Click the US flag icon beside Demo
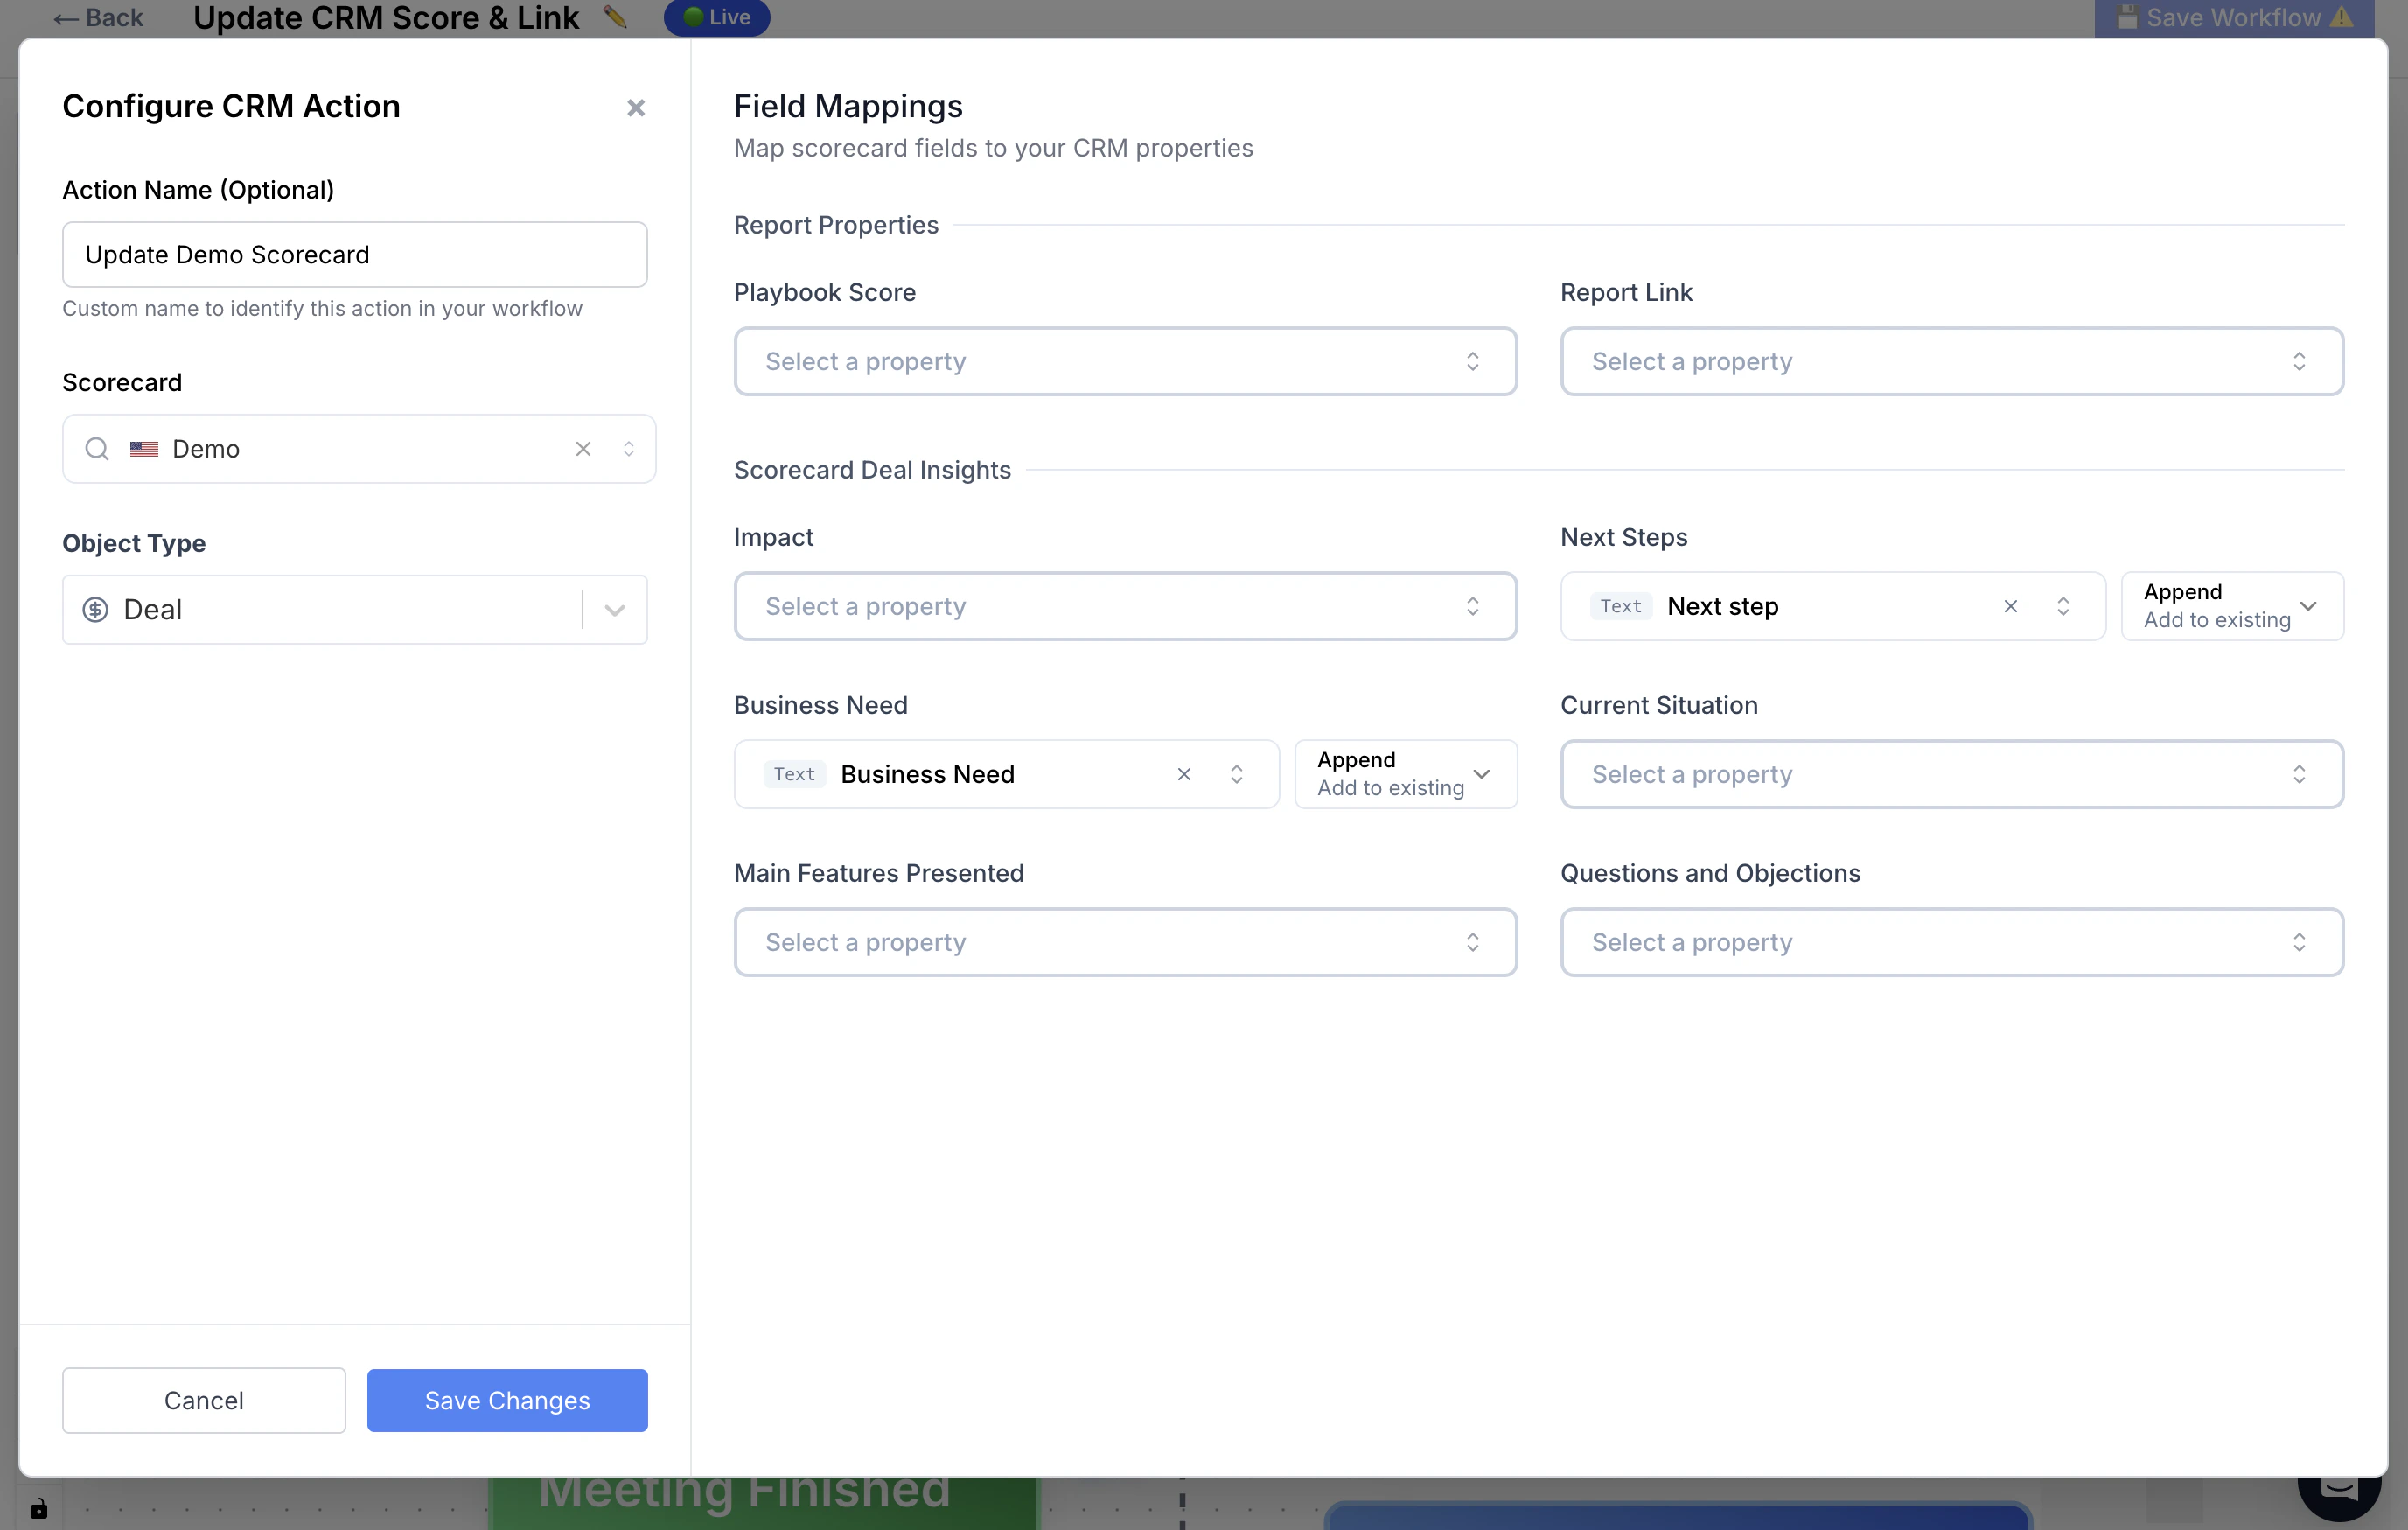The height and width of the screenshot is (1530, 2408). [x=144, y=449]
